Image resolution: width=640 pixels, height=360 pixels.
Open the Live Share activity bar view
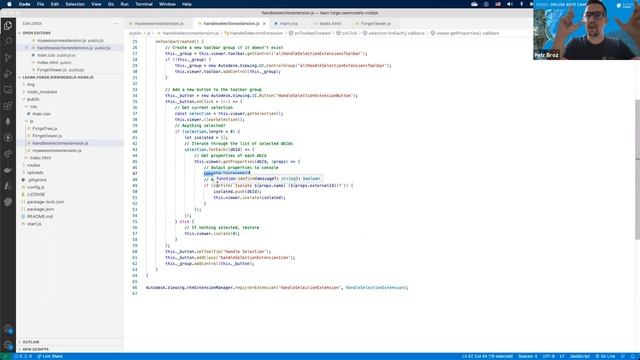coord(8,154)
